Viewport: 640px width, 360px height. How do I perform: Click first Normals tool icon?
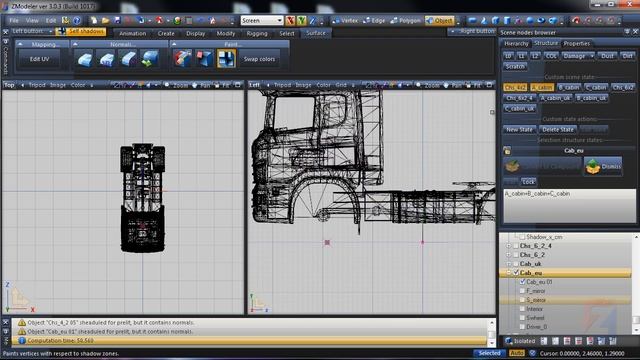point(84,59)
